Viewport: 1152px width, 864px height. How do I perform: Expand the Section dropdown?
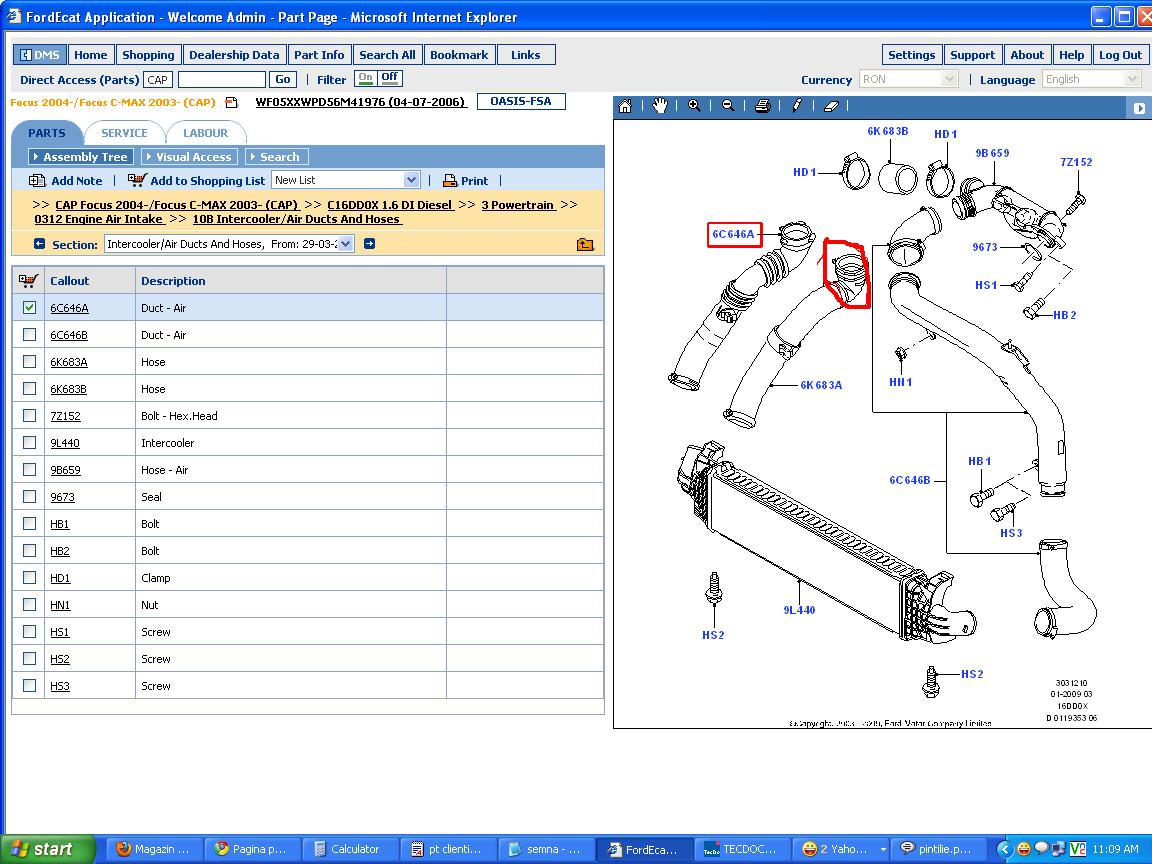point(346,244)
